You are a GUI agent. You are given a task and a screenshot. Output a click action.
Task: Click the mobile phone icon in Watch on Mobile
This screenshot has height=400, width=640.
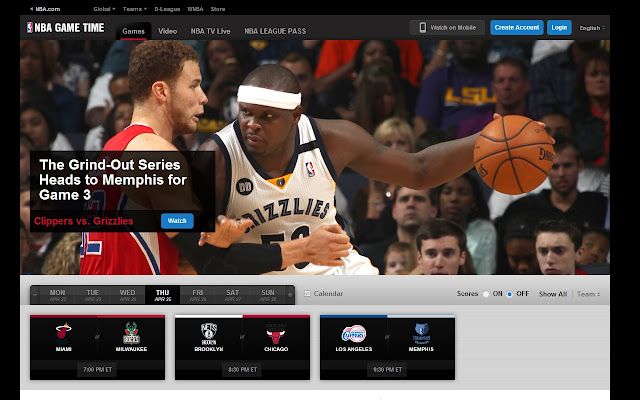tap(423, 27)
